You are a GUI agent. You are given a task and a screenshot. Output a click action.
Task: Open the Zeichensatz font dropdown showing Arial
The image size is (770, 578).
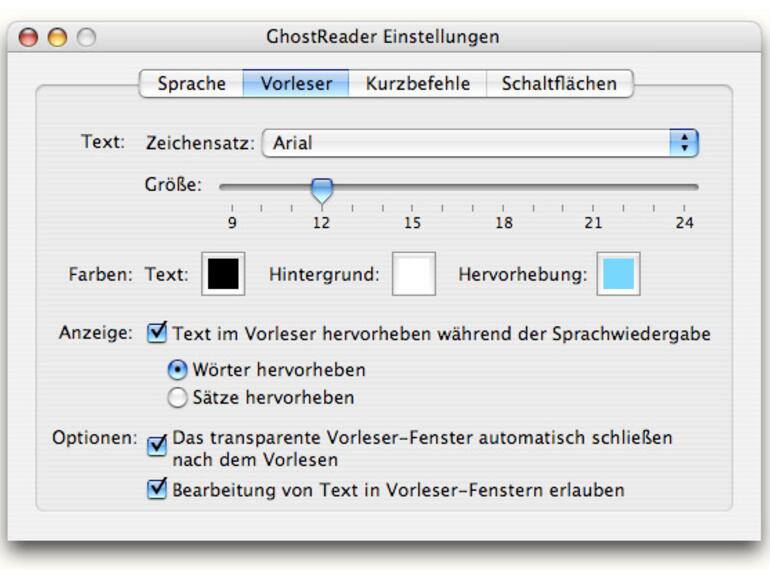click(x=480, y=143)
